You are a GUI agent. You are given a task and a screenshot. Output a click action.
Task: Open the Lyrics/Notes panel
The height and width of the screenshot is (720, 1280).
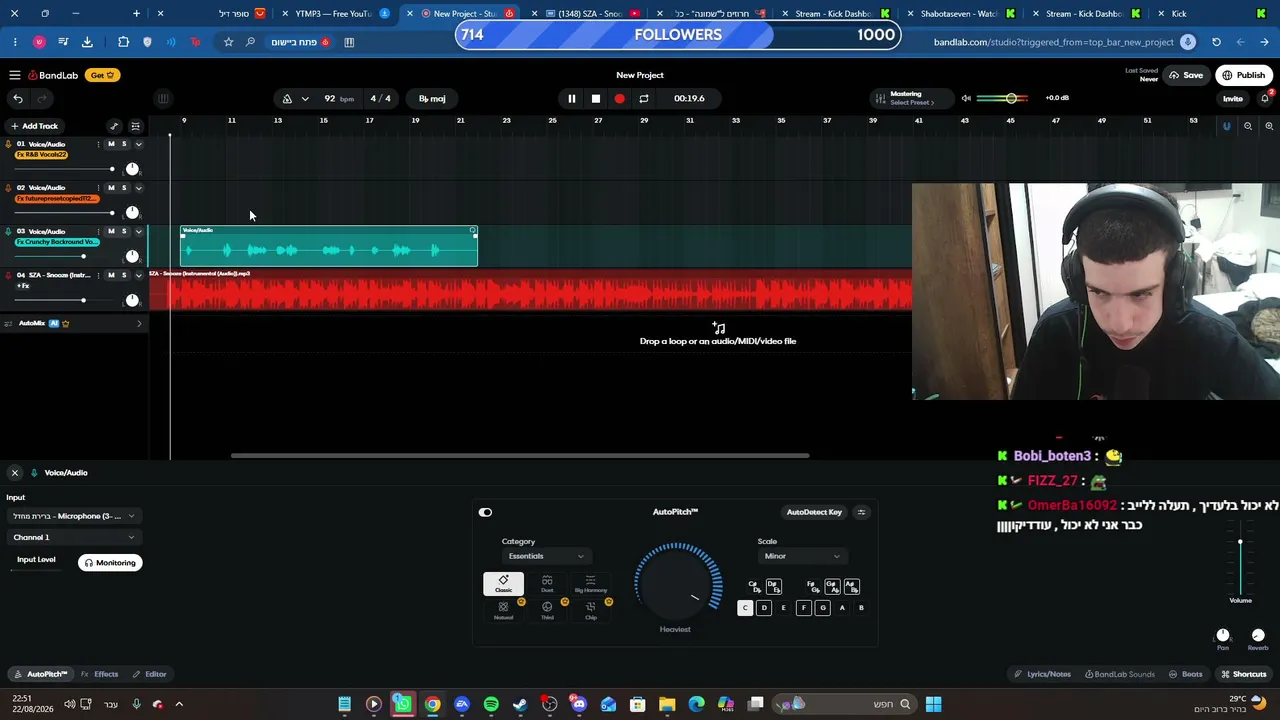(1043, 674)
